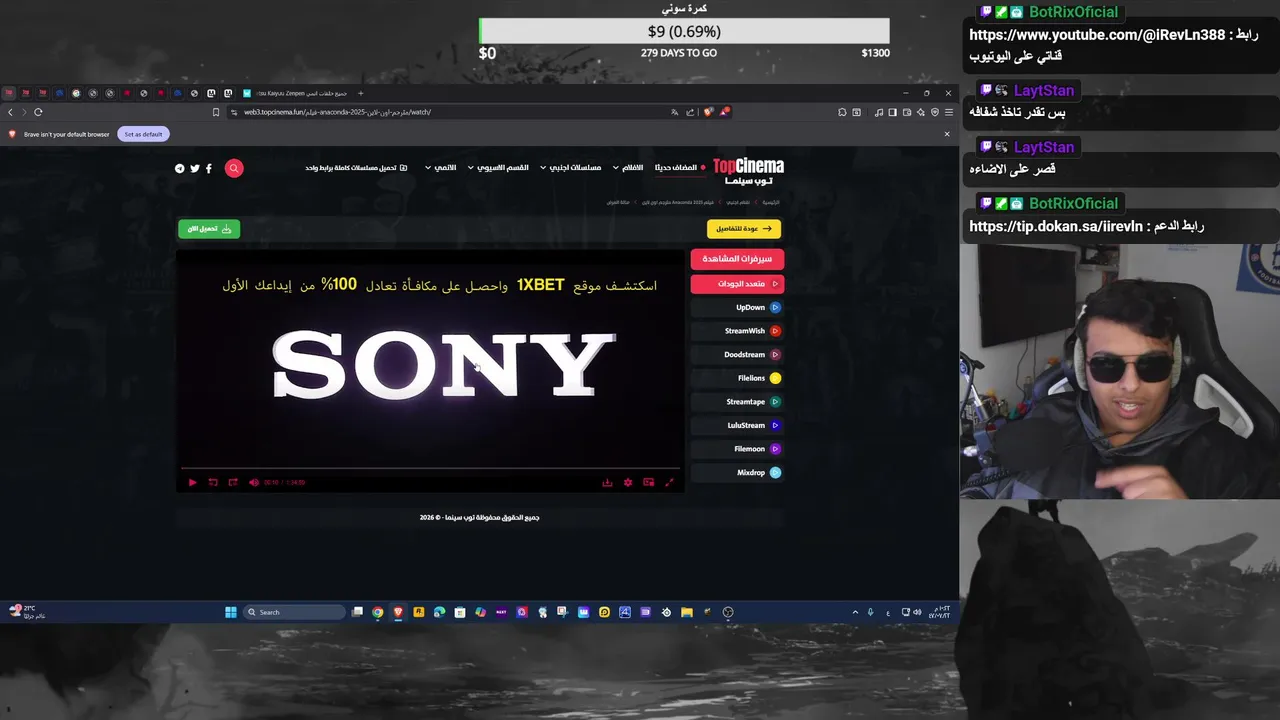Click the browser address bar URL

tap(338, 112)
